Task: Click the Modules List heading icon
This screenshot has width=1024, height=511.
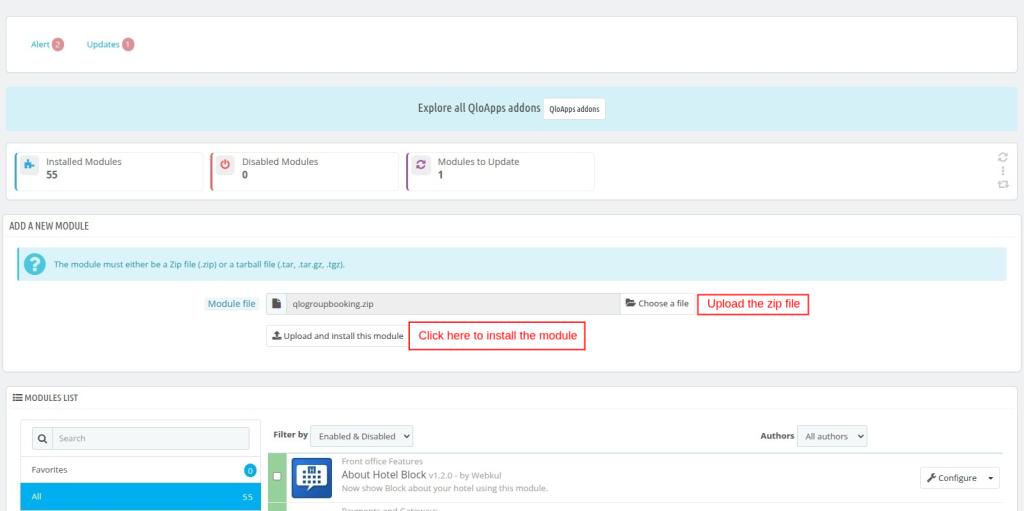Action: point(18,397)
